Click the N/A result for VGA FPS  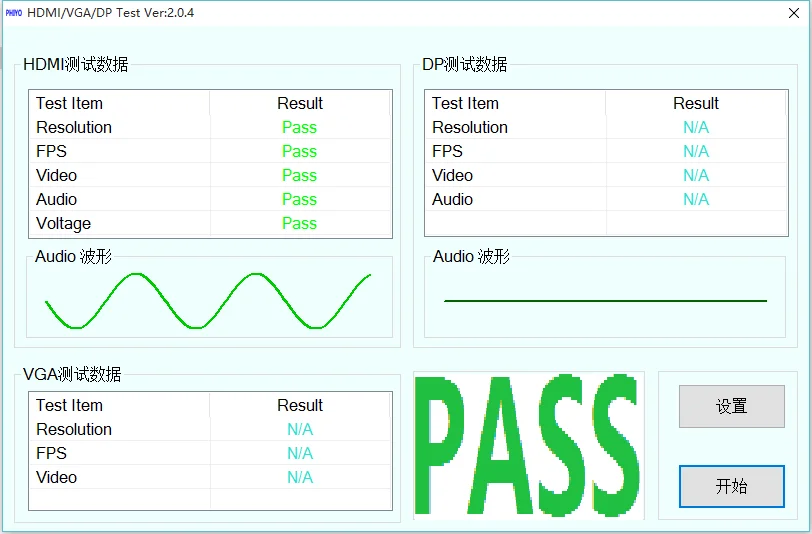300,453
